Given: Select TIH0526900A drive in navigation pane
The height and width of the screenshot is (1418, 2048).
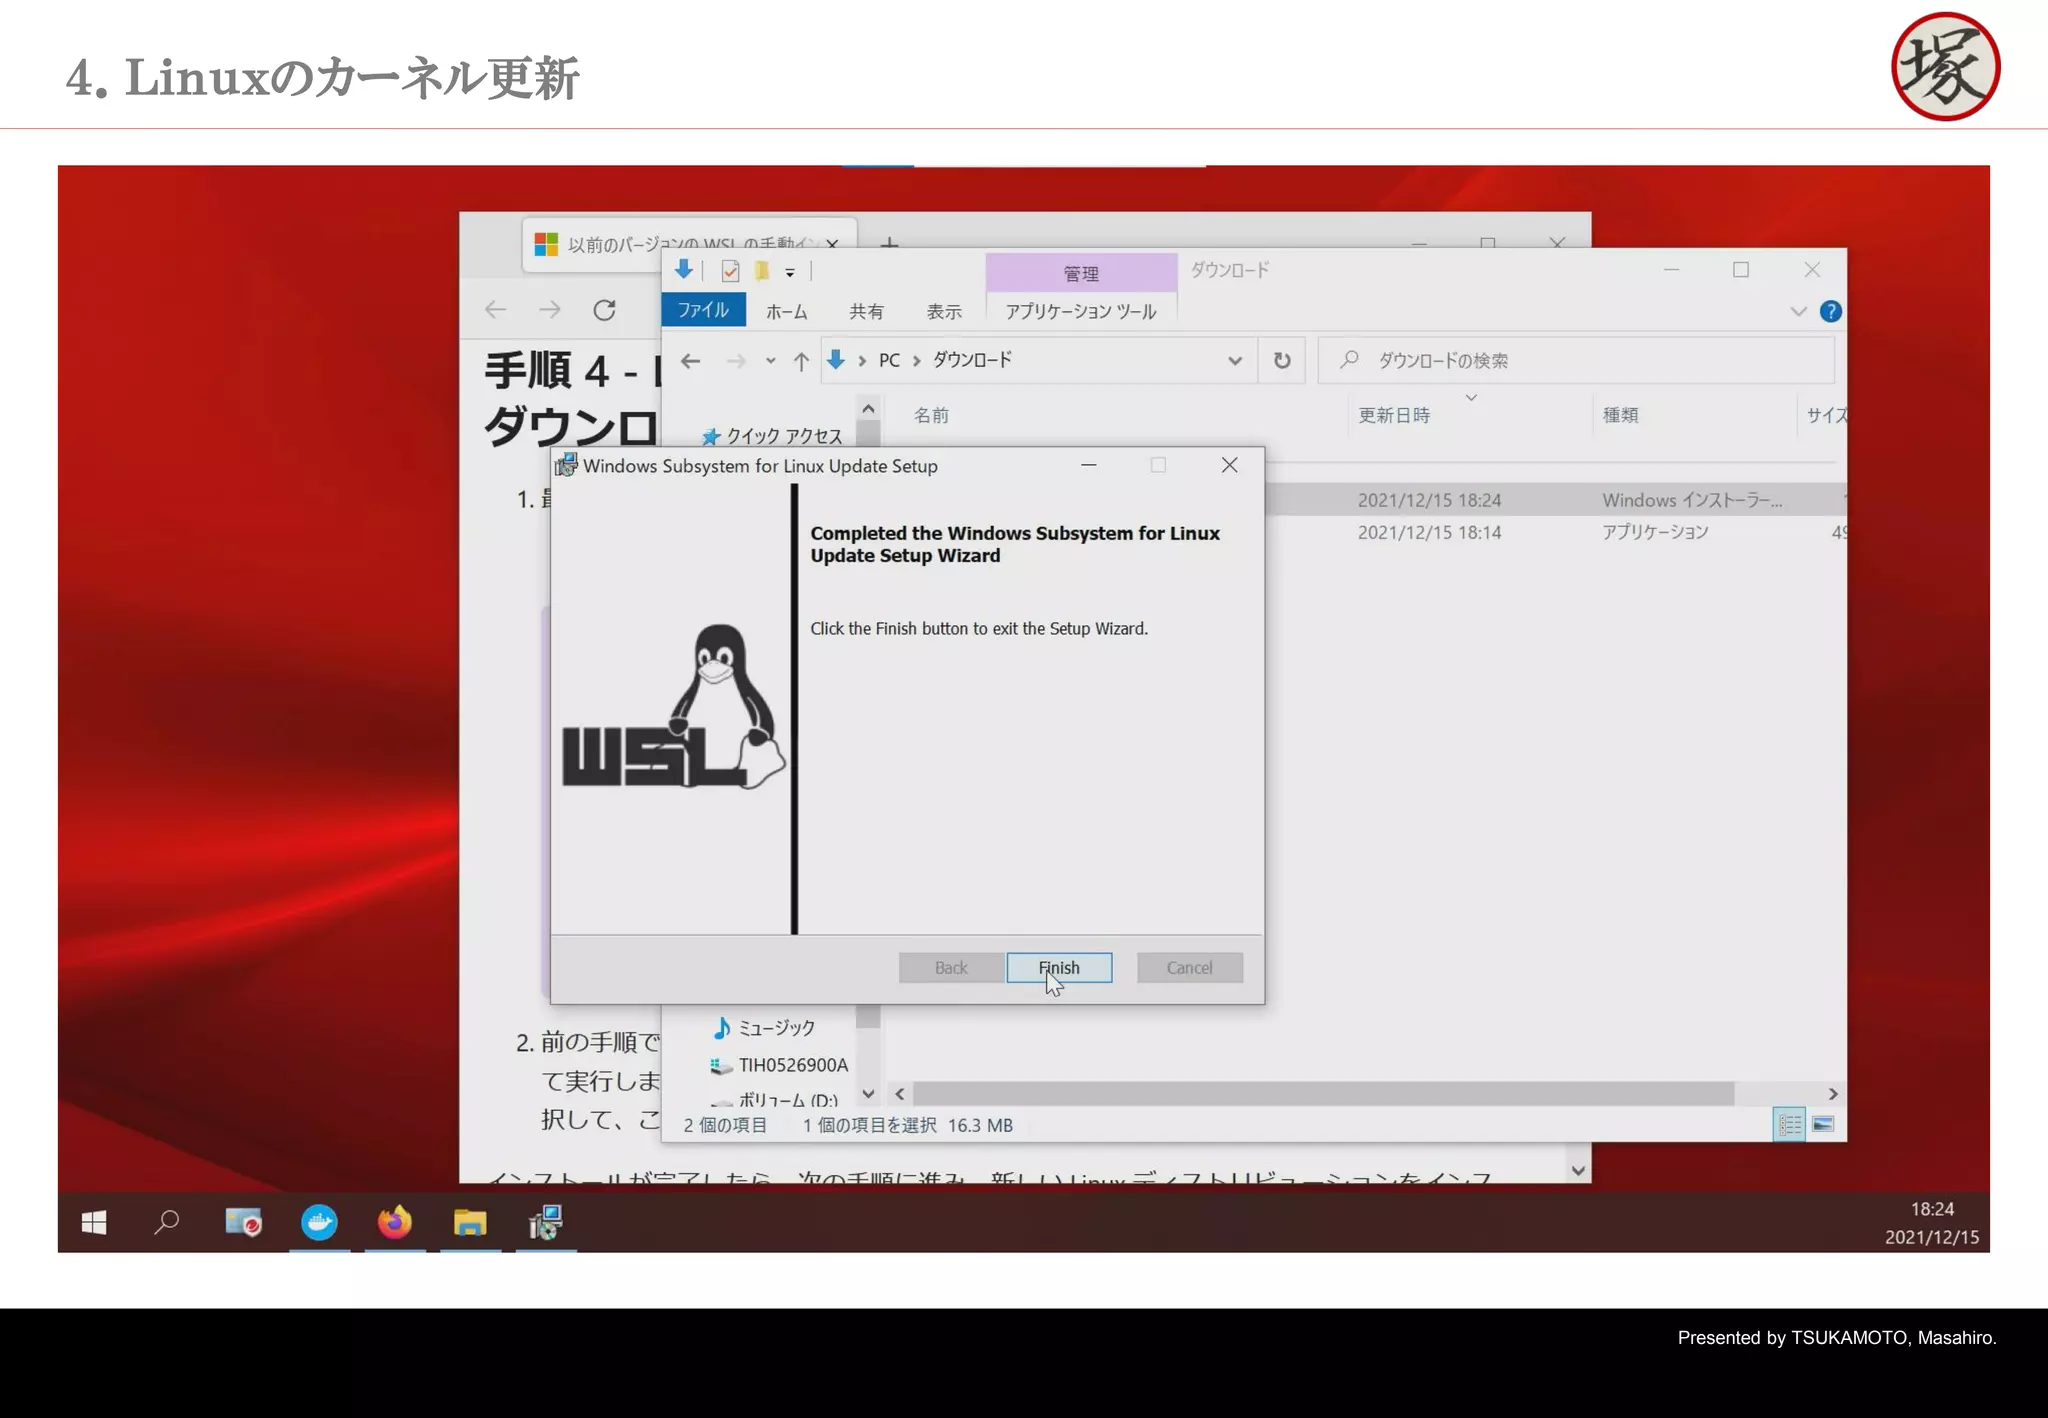Looking at the screenshot, I should point(780,1065).
